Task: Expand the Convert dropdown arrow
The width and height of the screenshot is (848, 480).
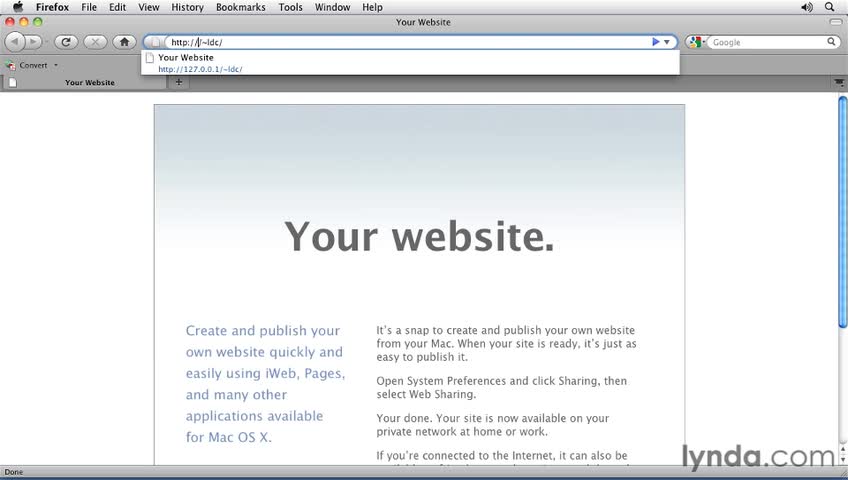Action: click(56, 65)
